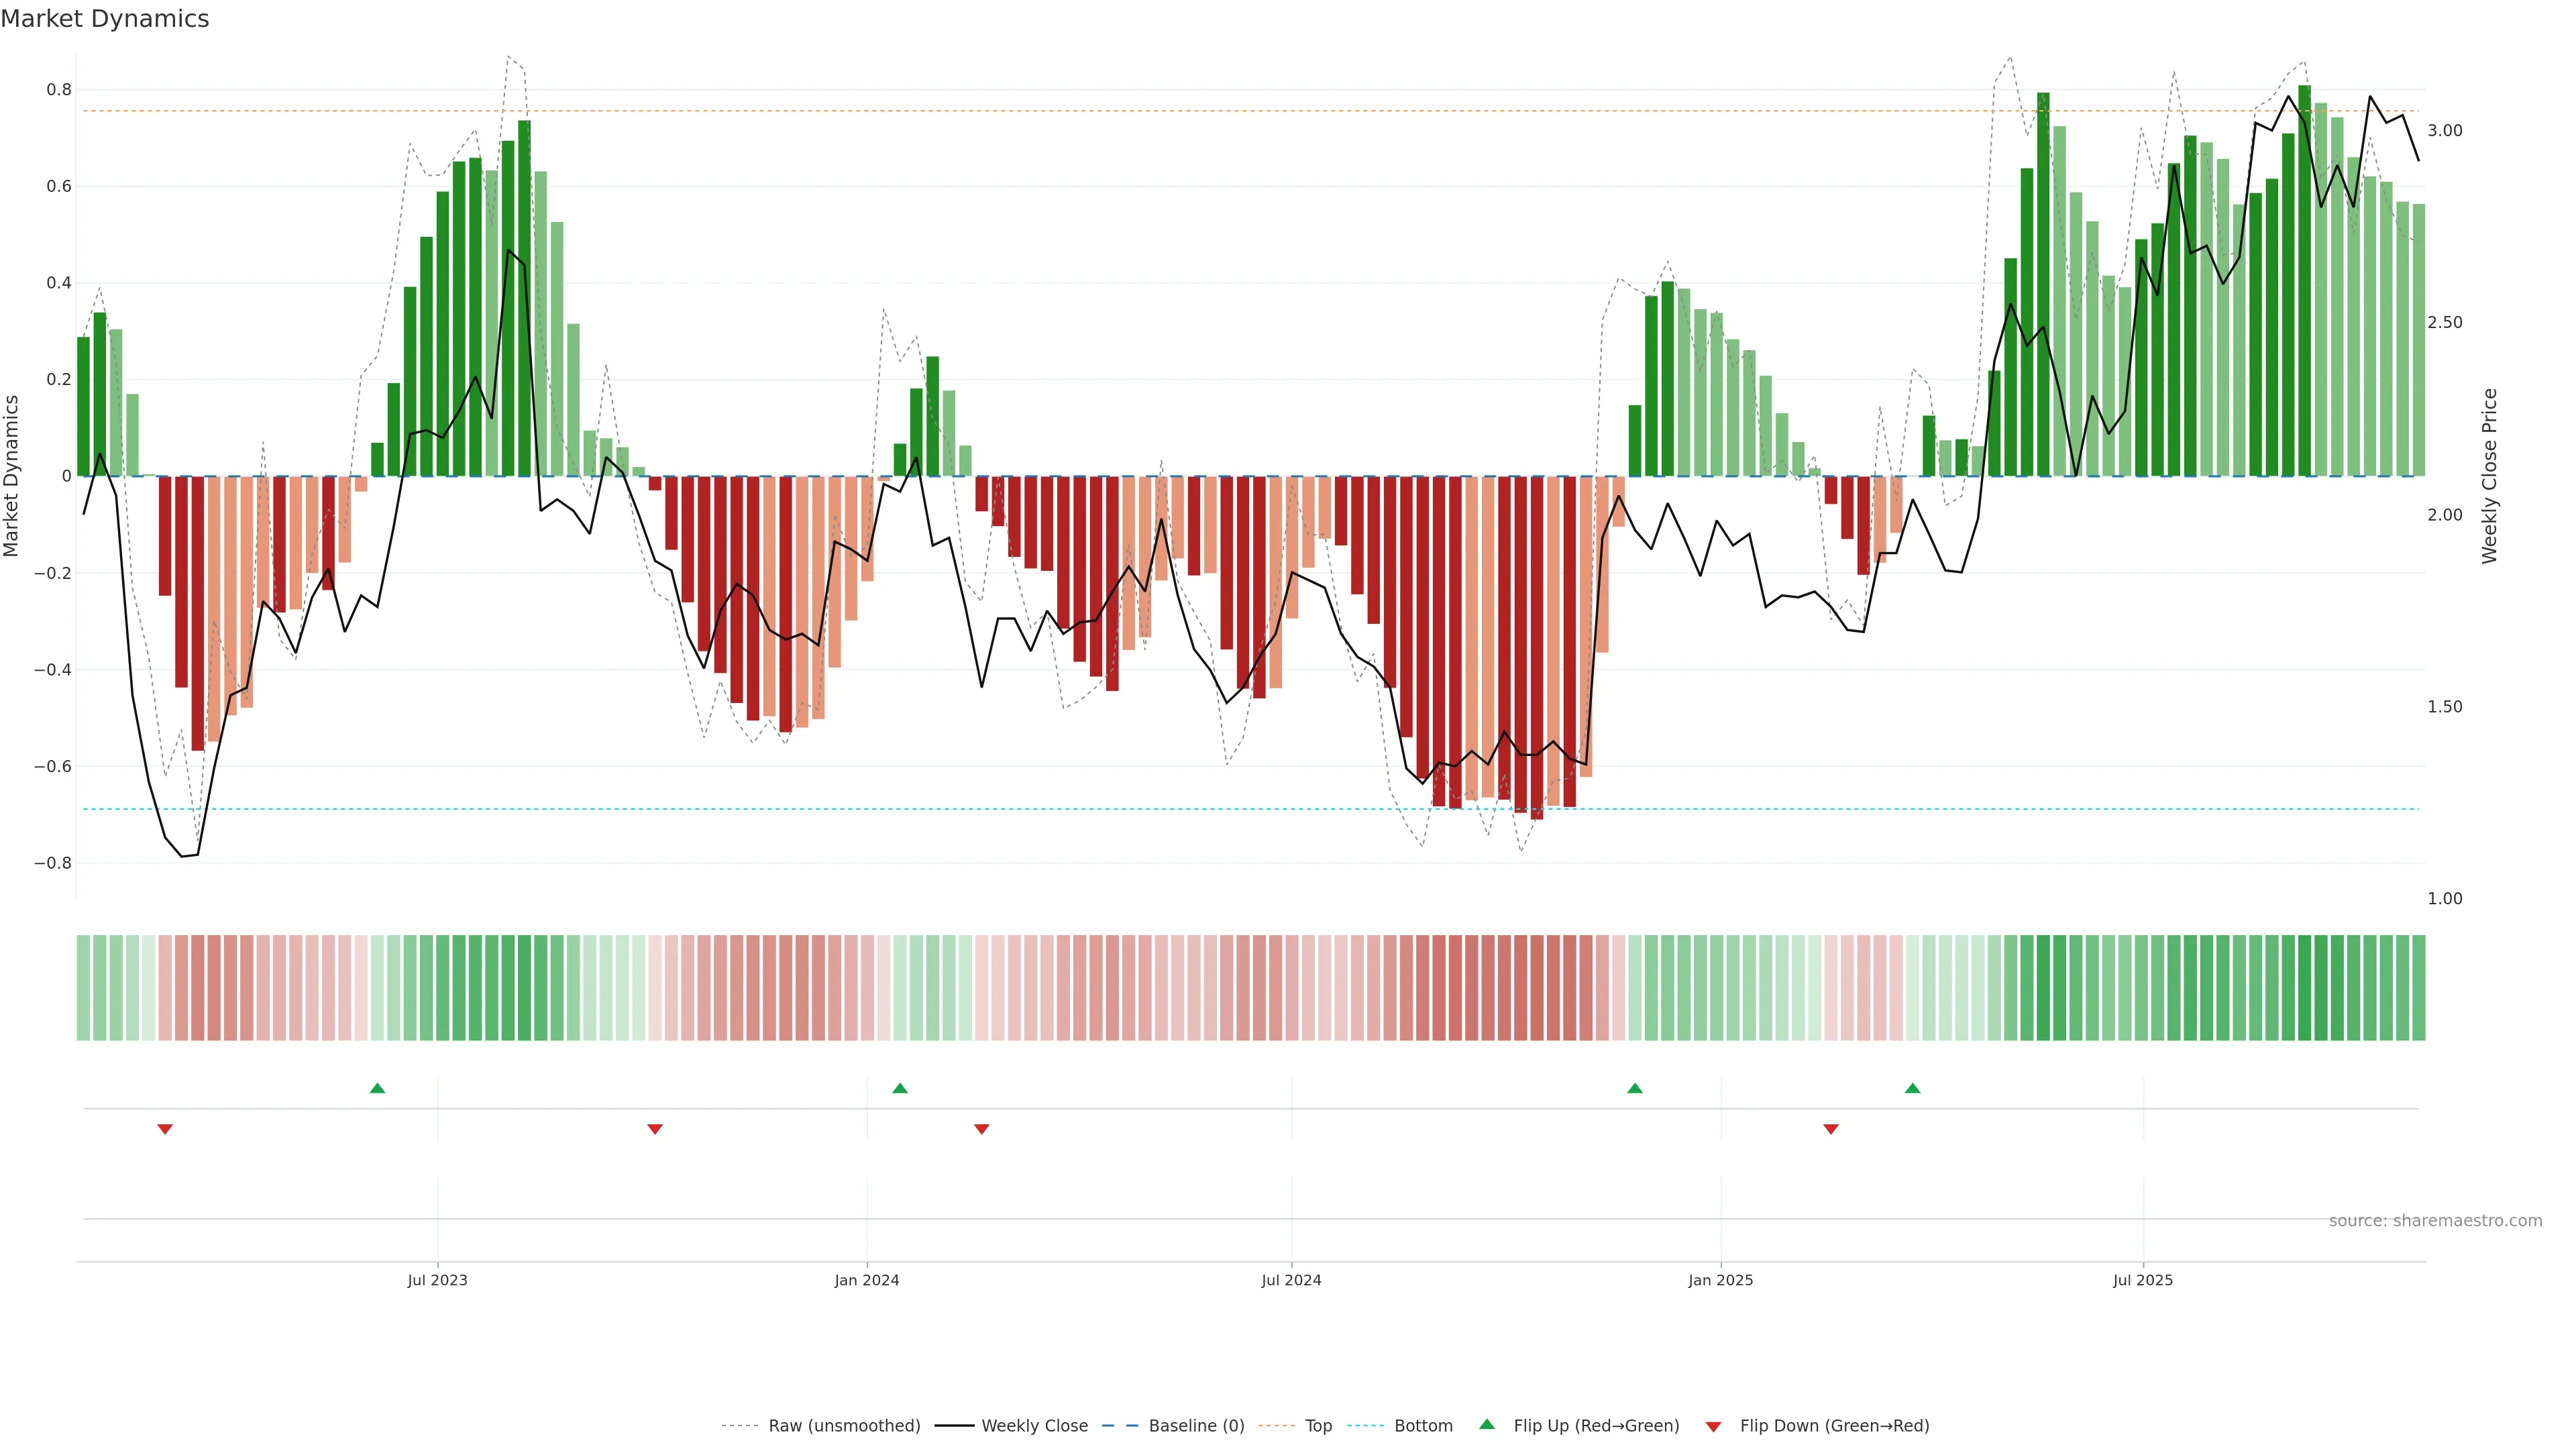Click the rightmost green Flip Up triangle marker

coord(1913,1088)
